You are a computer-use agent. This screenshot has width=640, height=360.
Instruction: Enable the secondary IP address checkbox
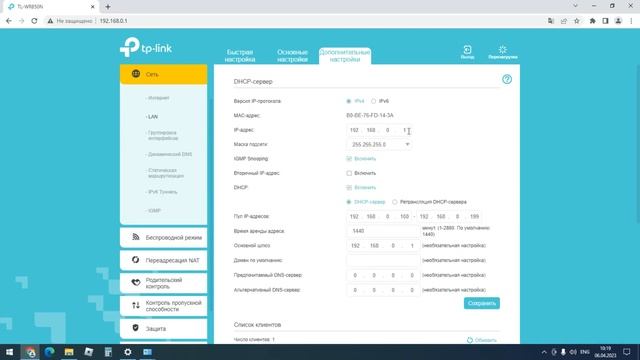click(x=349, y=173)
